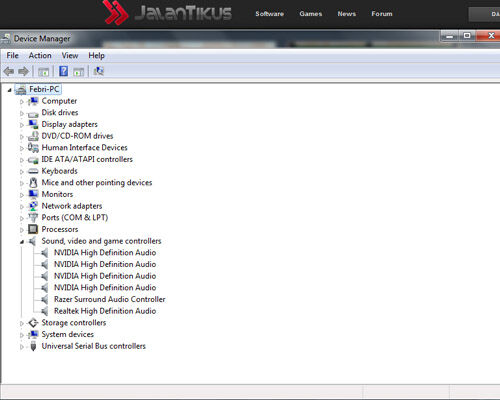500x400 pixels.
Task: Collapse the Febri-PC root node
Action: point(9,90)
